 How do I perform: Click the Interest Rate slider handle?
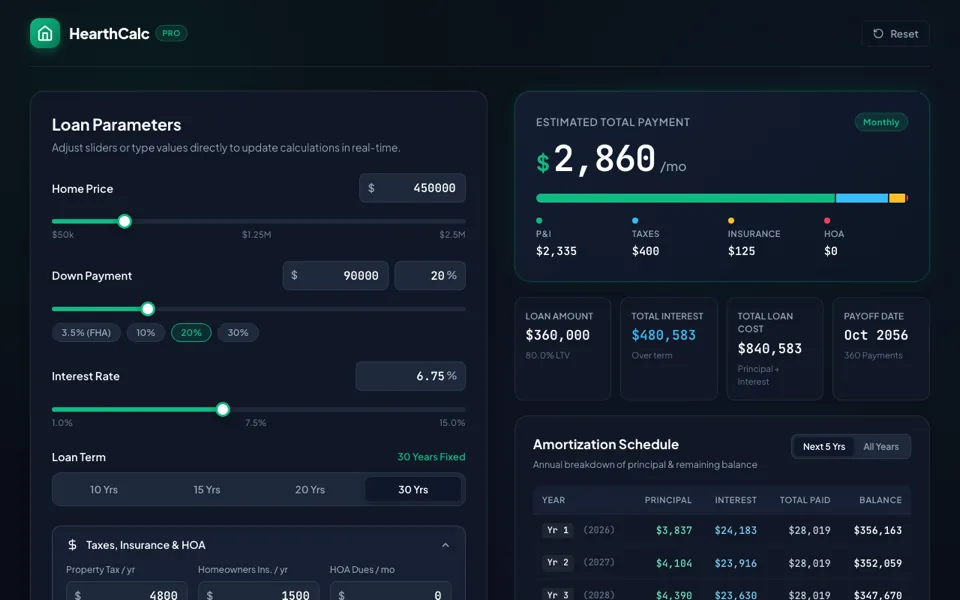(x=223, y=409)
